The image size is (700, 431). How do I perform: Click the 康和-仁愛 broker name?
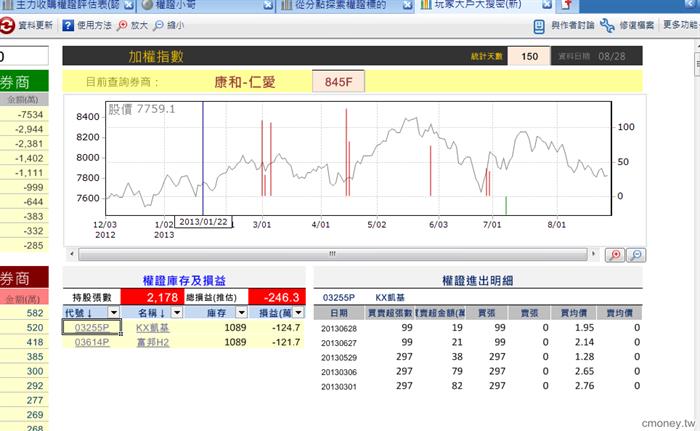point(245,82)
